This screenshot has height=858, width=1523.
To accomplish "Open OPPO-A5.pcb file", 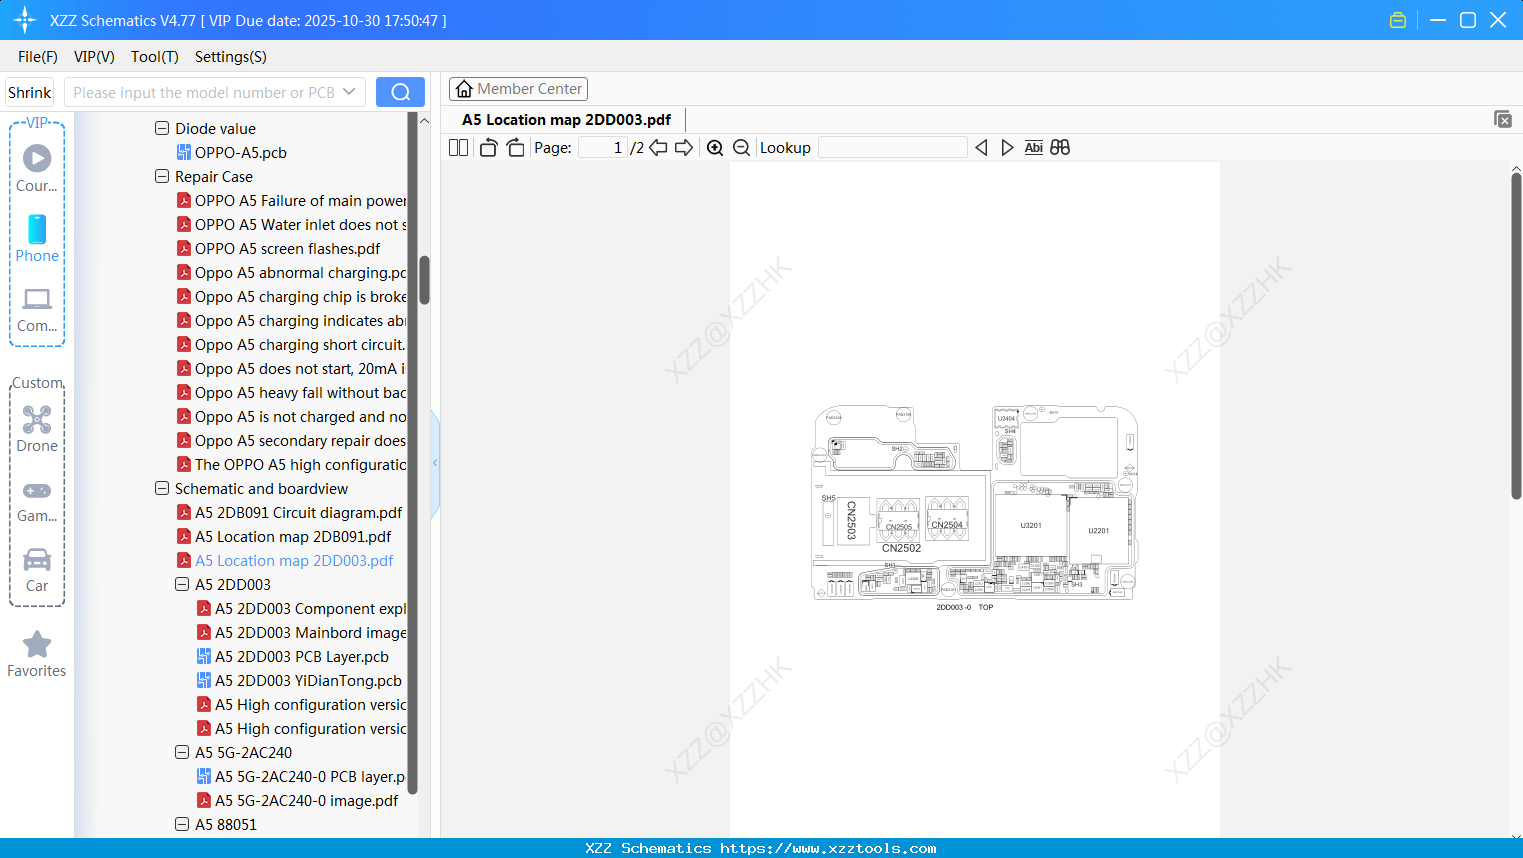I will click(x=241, y=153).
